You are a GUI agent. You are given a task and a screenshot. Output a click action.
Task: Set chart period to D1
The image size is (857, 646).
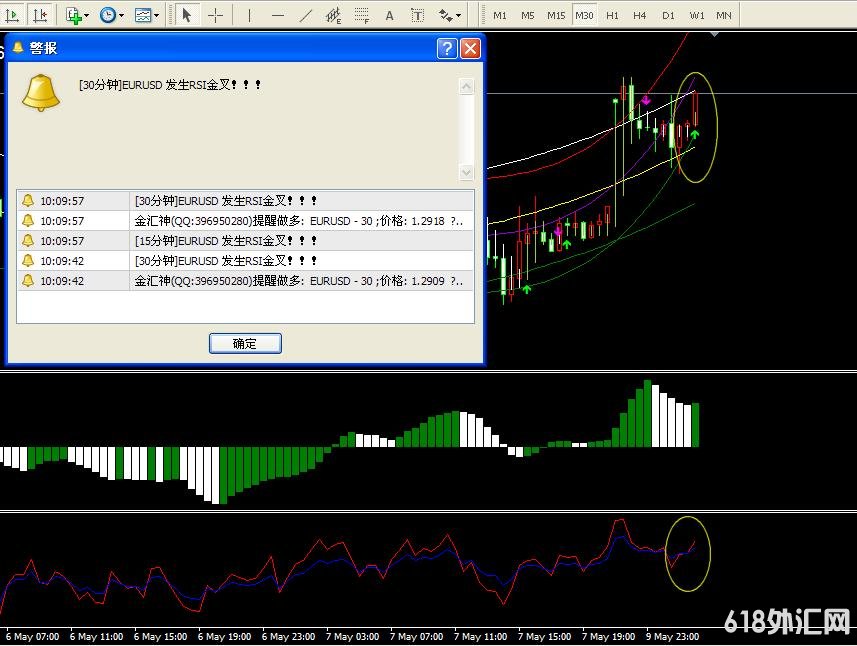[668, 15]
